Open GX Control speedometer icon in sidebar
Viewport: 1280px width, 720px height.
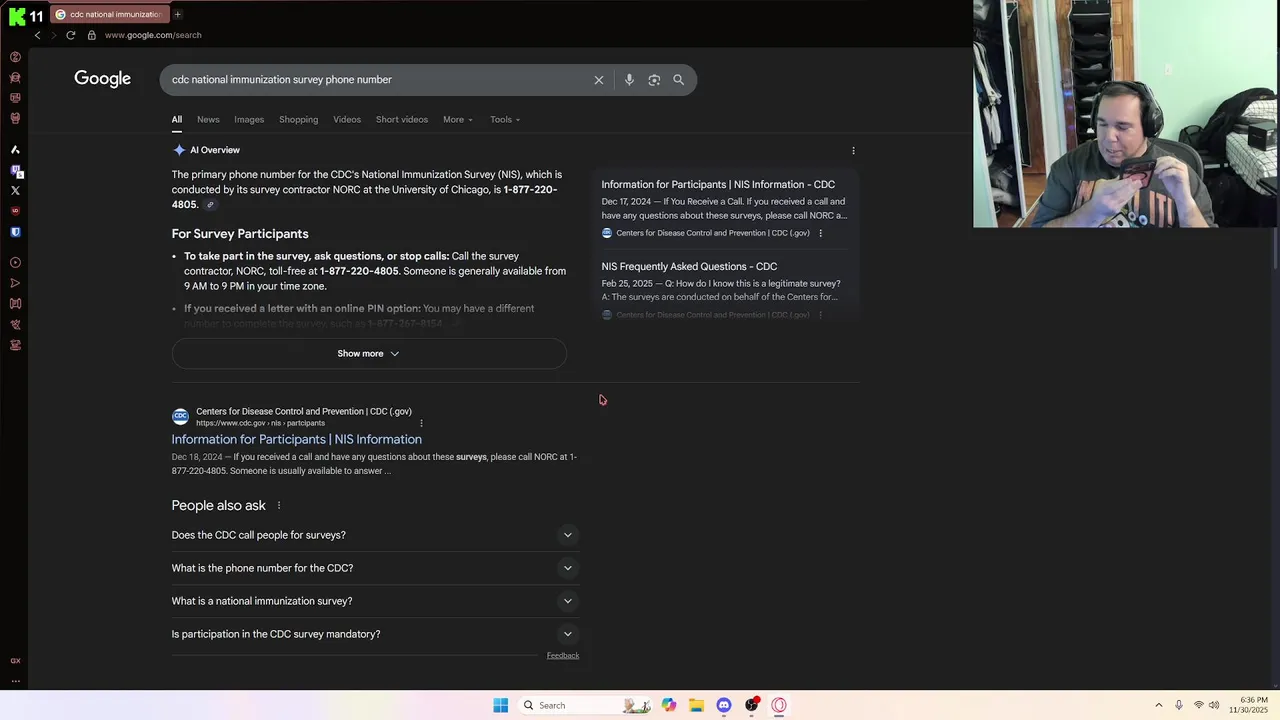click(x=15, y=57)
